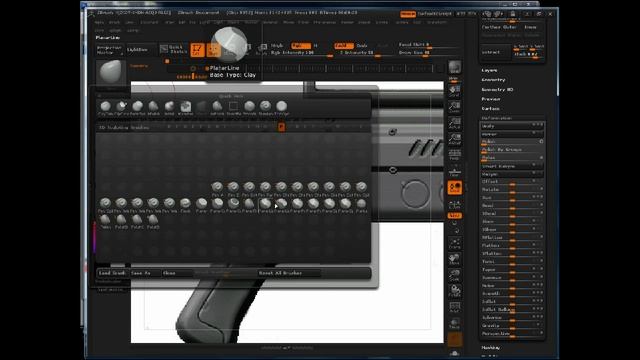Click the AAHalf icon
This screenshot has width=640, height=360.
point(454,139)
